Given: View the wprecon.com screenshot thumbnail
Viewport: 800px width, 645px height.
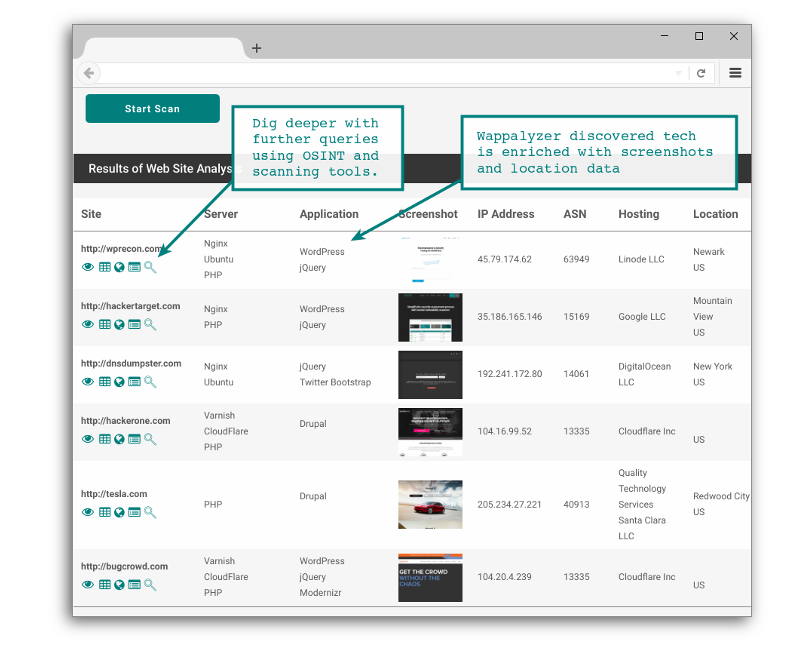Looking at the screenshot, I should 430,259.
